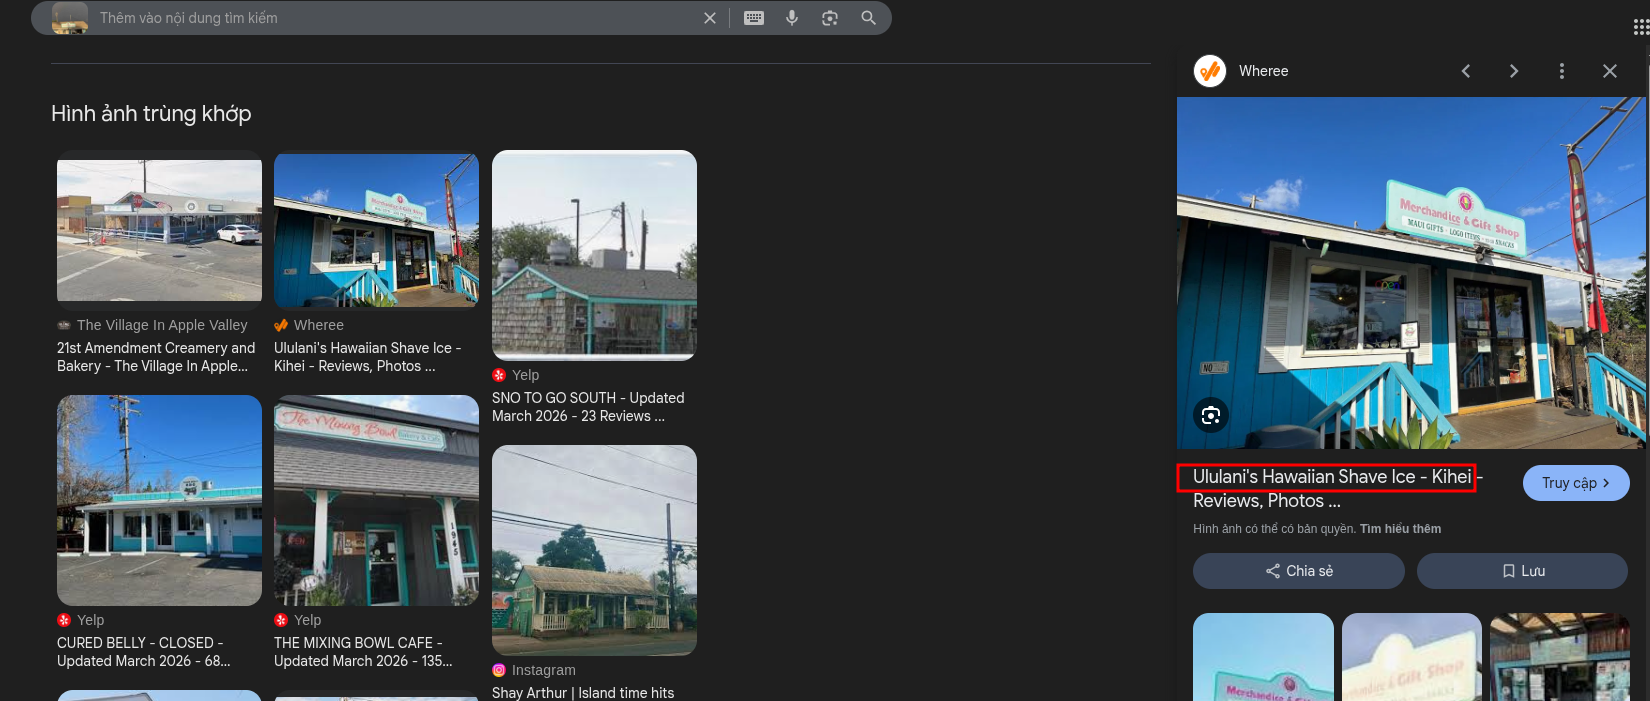Click the 'THE MIXING BOWL CAFE' result title
The height and width of the screenshot is (701, 1650).
click(363, 652)
